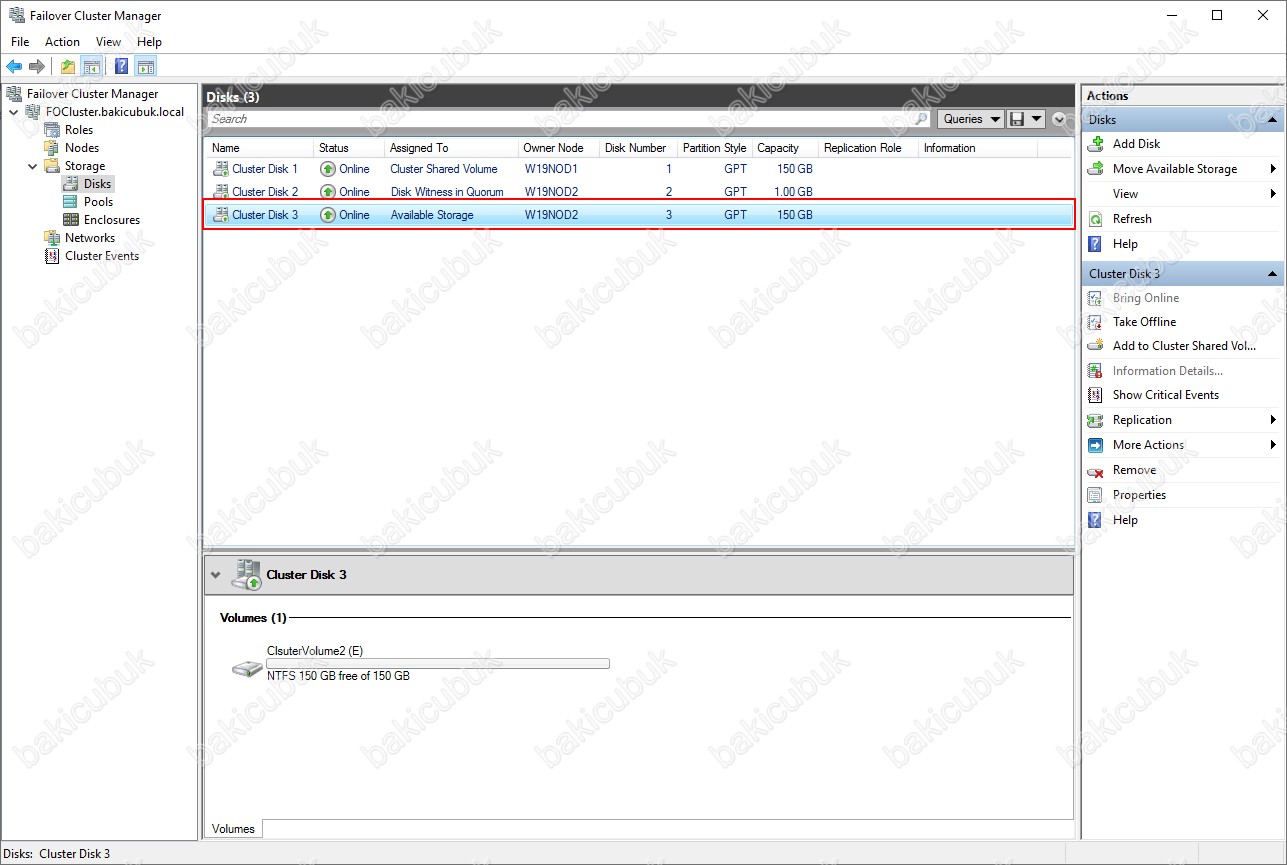Image resolution: width=1287 pixels, height=865 pixels.
Task: Click Show Critical Events action
Action: (x=1166, y=395)
